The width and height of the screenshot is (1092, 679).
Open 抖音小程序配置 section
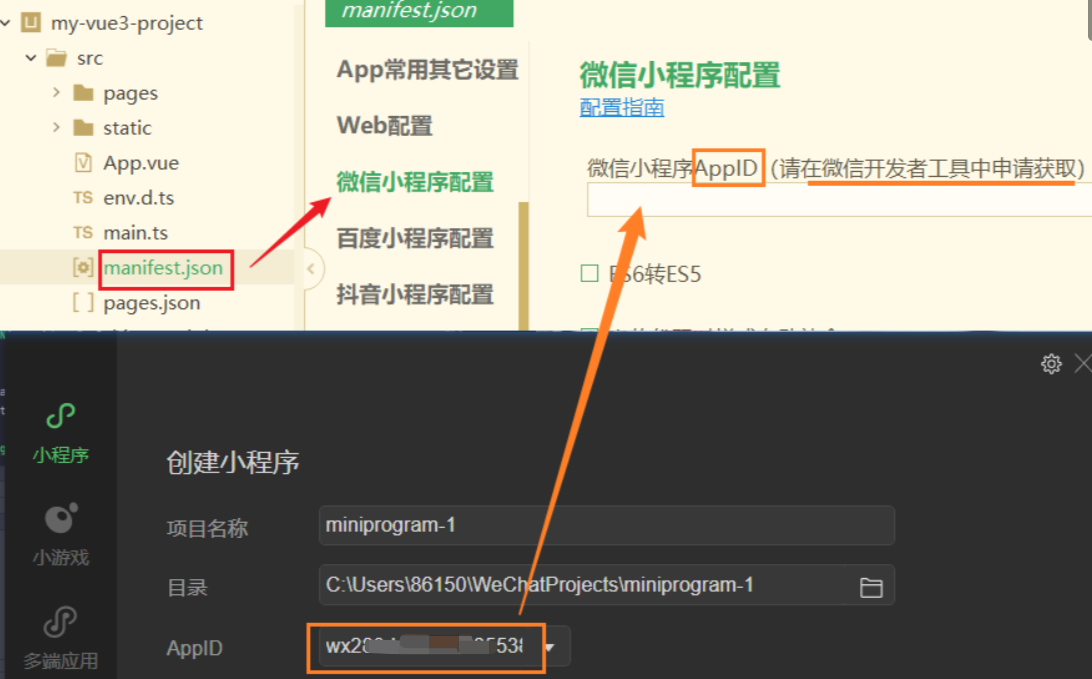point(415,295)
